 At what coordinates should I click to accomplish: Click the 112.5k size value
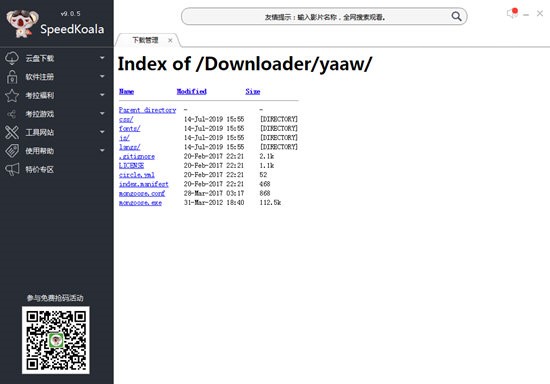coord(270,203)
